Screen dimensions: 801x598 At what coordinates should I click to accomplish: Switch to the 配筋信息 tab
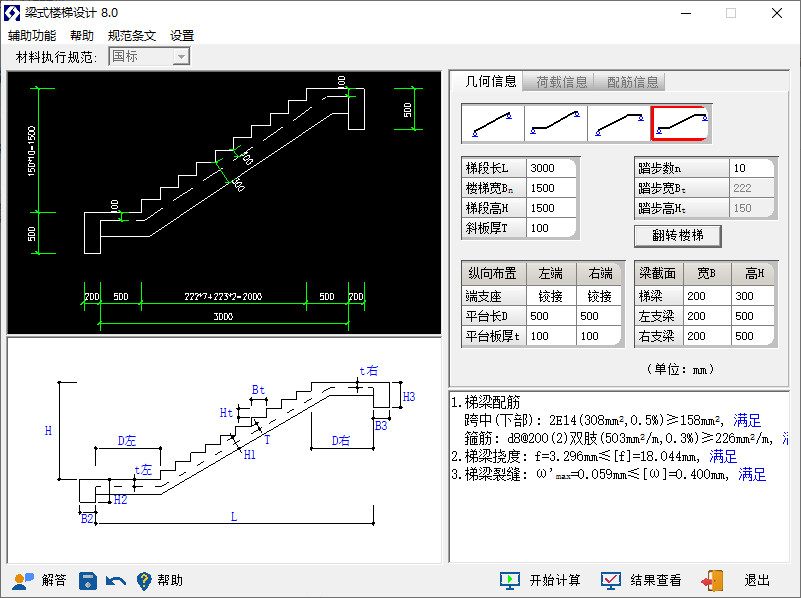(x=632, y=82)
